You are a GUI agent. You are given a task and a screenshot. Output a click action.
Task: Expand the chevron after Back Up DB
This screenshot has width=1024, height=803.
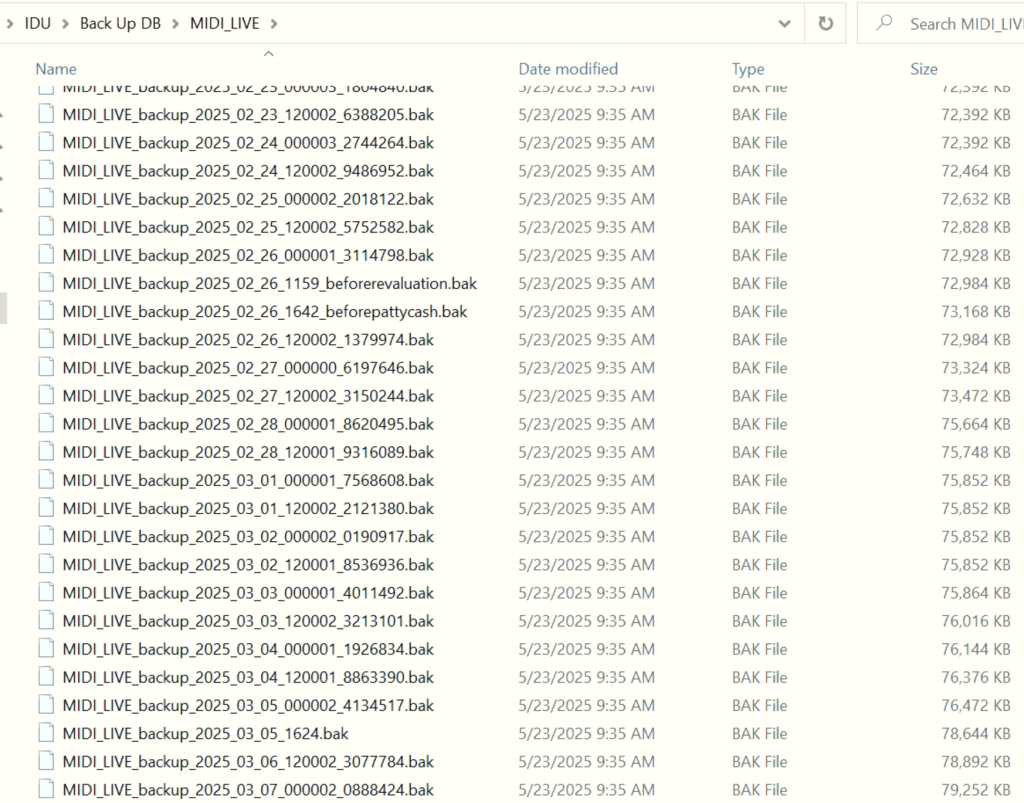point(176,24)
